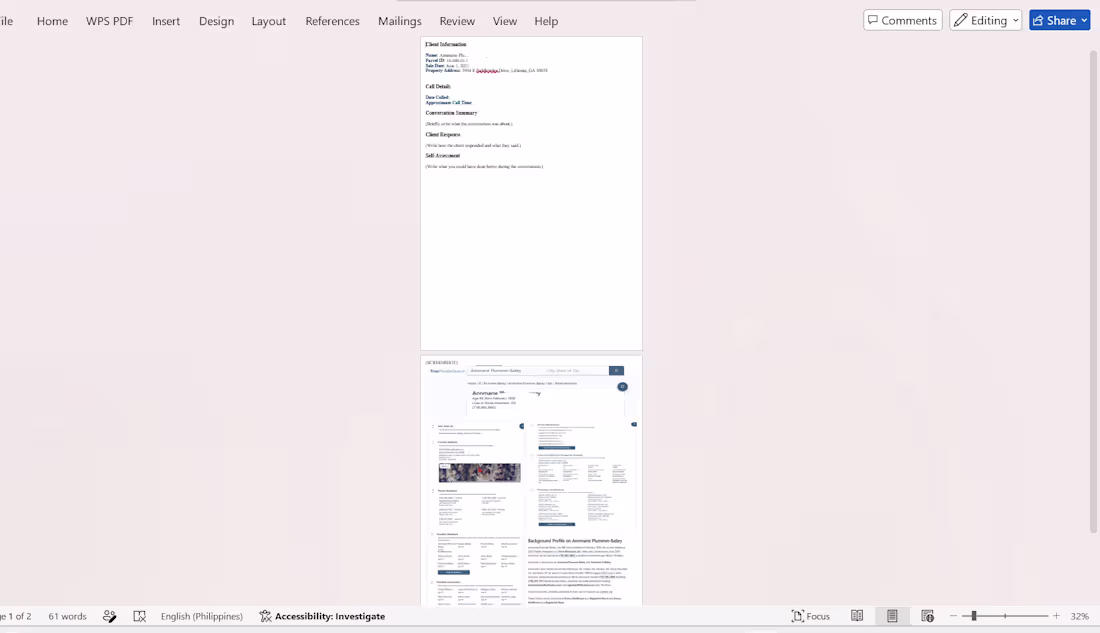Screen dimensions: 1100x633
Task: Click the spelling and proofing check icon
Action: (140, 616)
